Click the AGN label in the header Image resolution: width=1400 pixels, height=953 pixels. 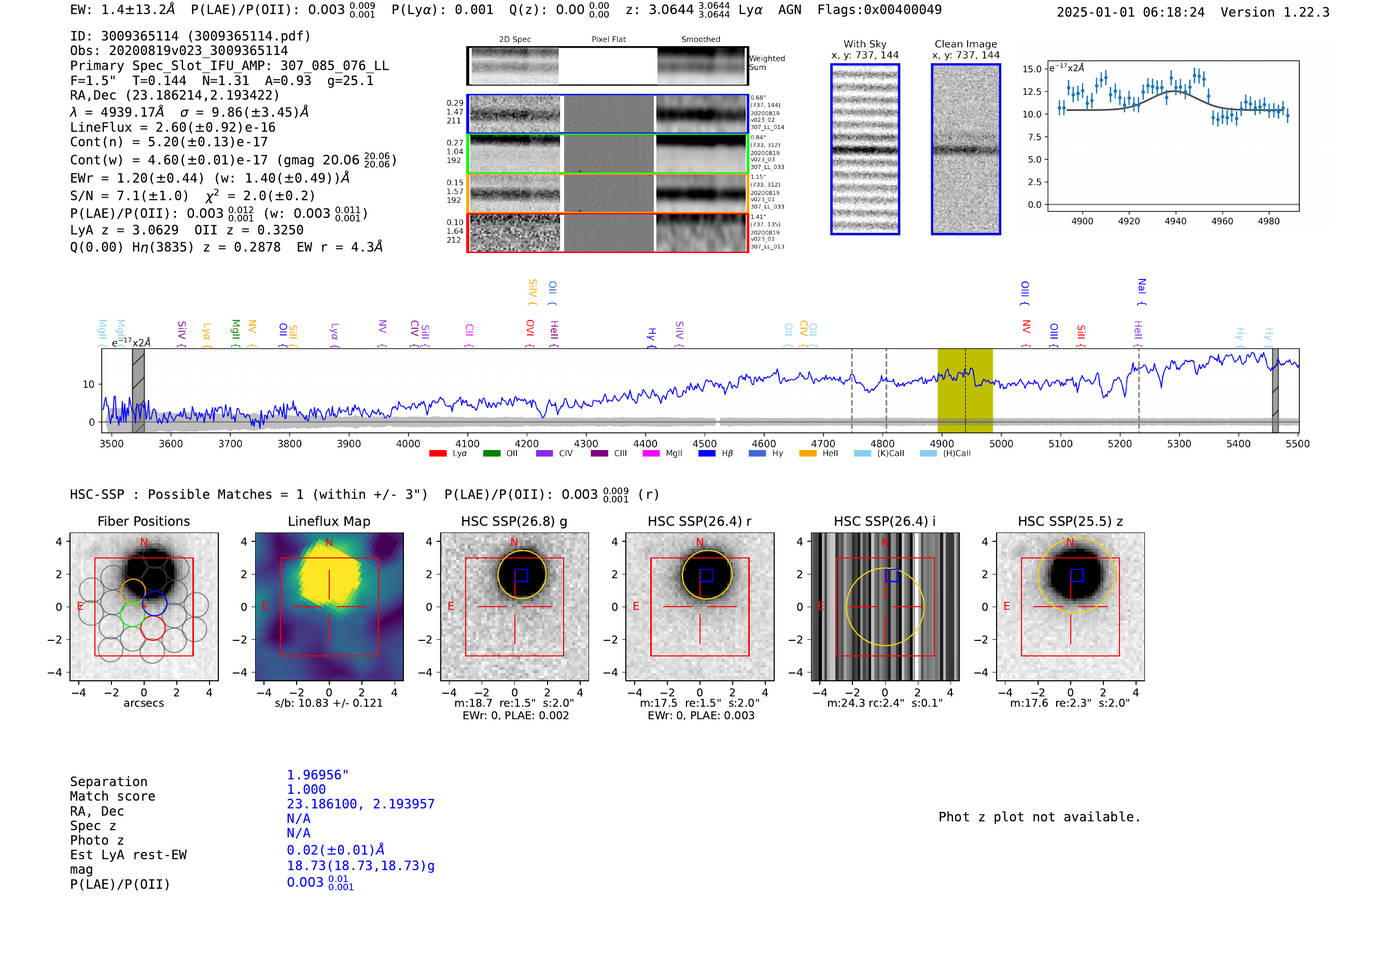coord(790,10)
